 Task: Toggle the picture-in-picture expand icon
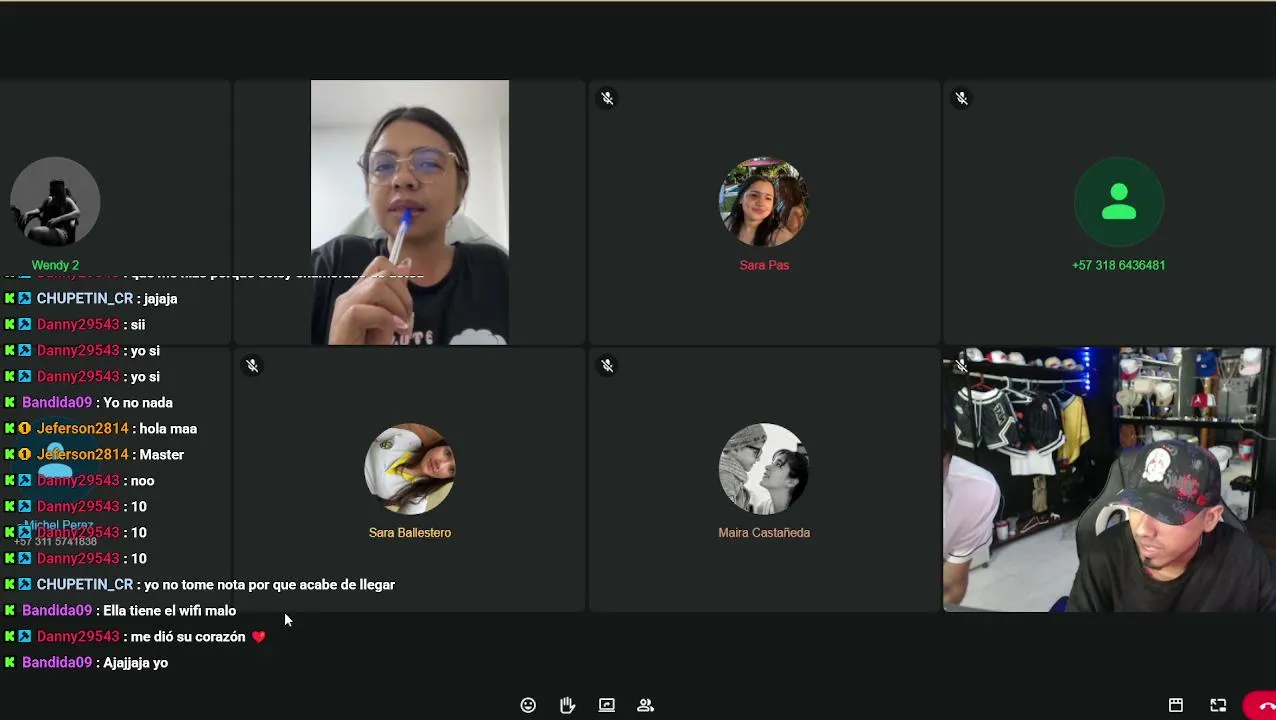[1218, 705]
